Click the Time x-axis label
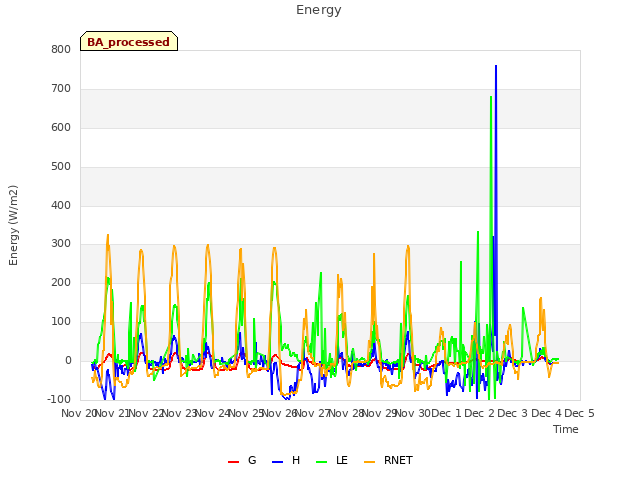Viewport: 640px width, 480px height. 566,429
